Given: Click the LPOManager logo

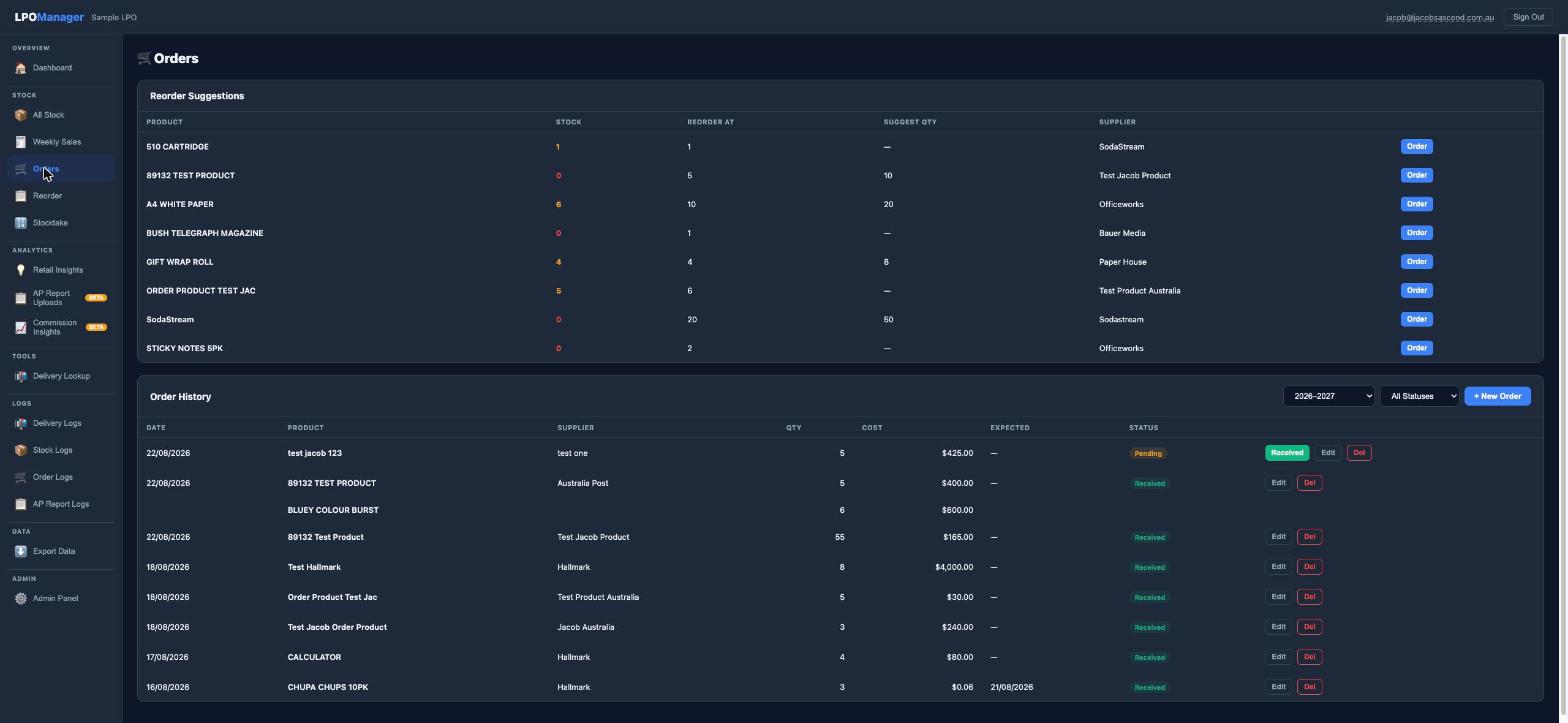Looking at the screenshot, I should point(49,17).
